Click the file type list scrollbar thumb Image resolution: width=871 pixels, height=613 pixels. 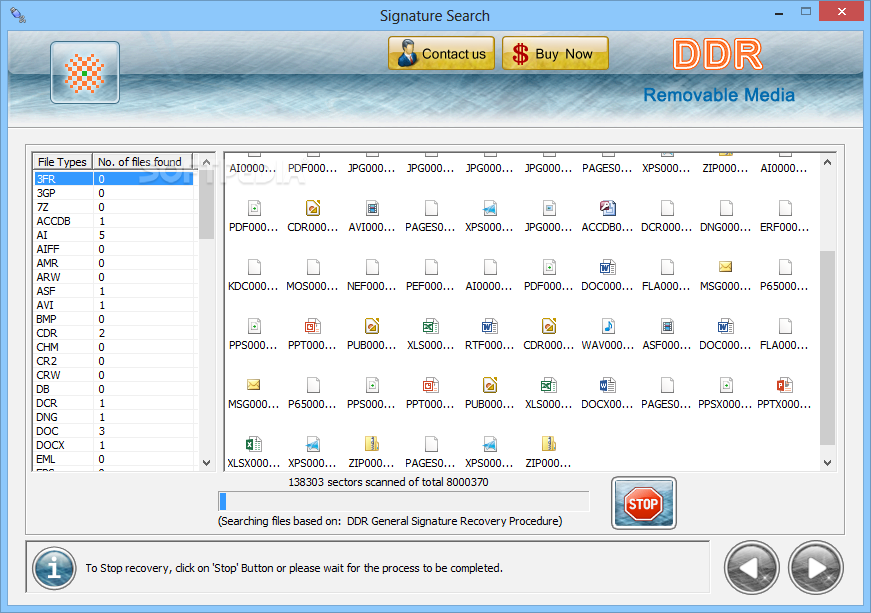pos(206,204)
